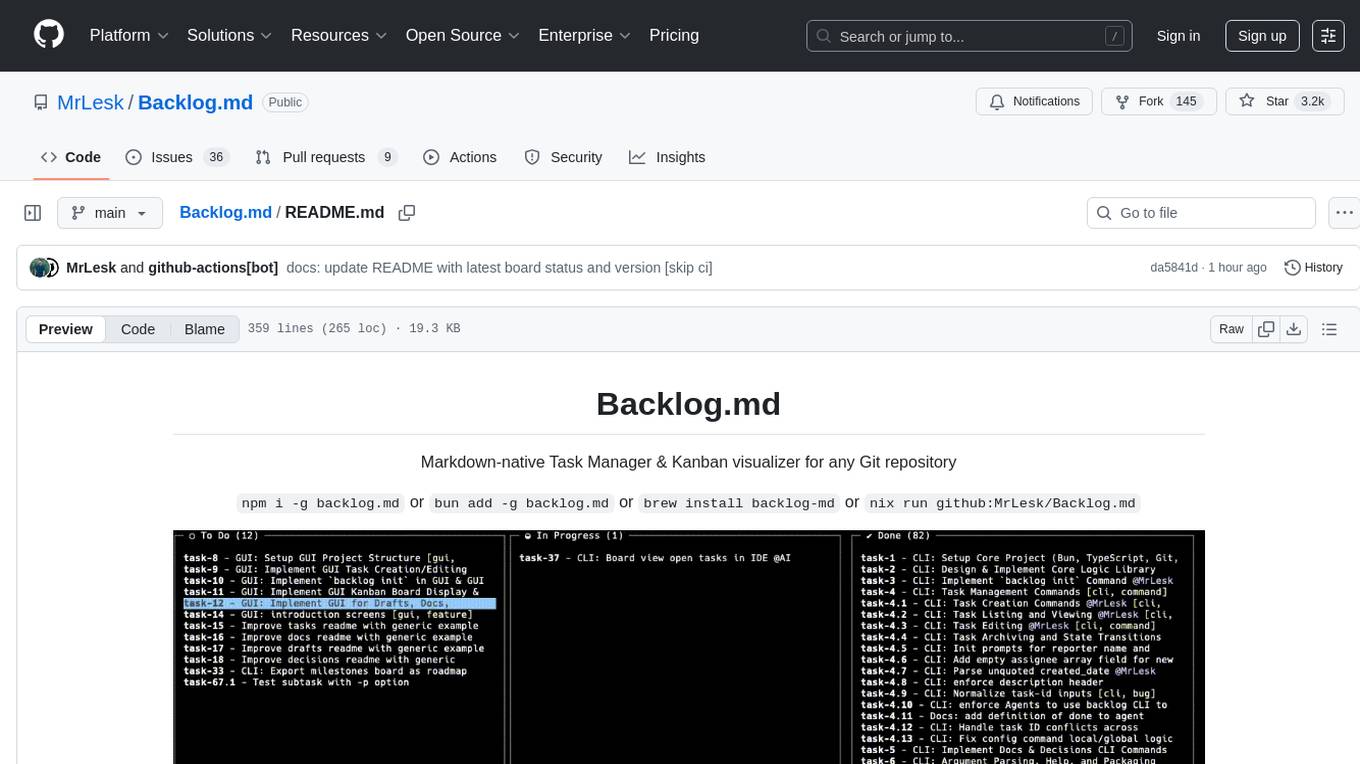Open the Raw file view
The image size is (1360, 764).
tap(1231, 329)
